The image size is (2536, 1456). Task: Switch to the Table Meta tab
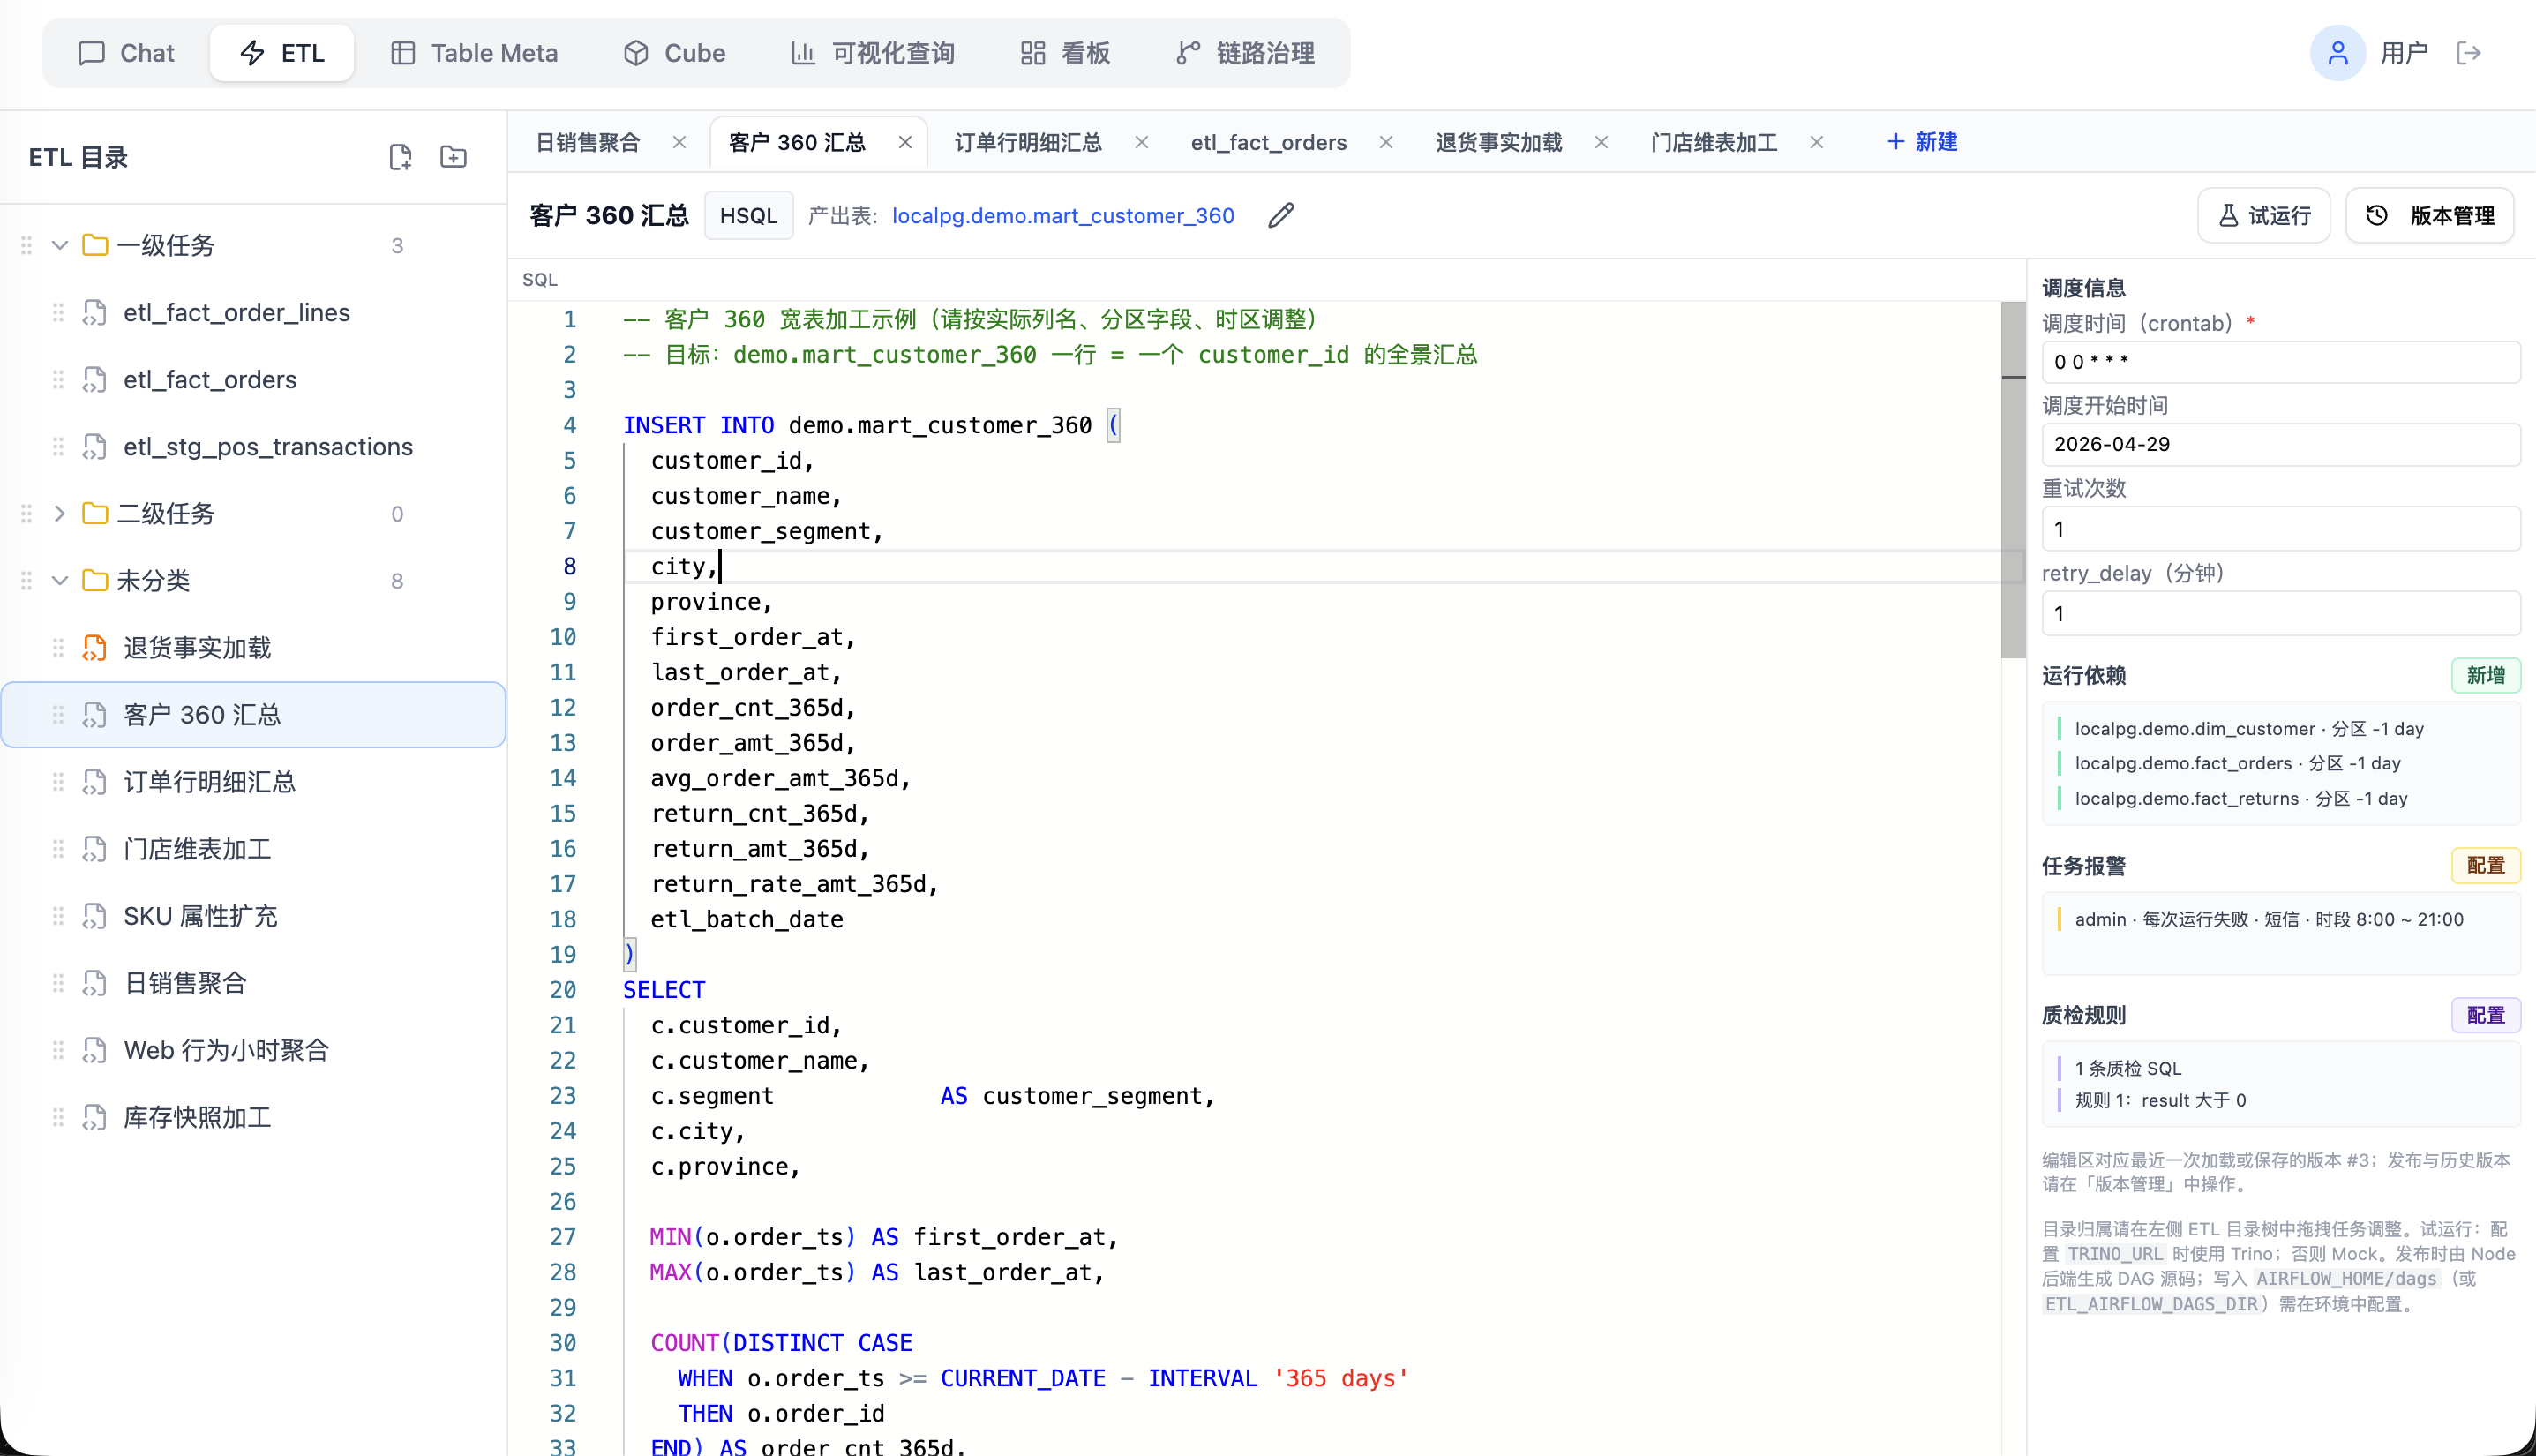tap(474, 53)
